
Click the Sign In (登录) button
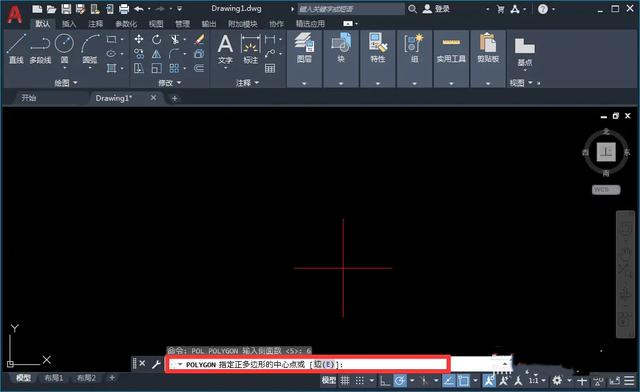[x=437, y=9]
